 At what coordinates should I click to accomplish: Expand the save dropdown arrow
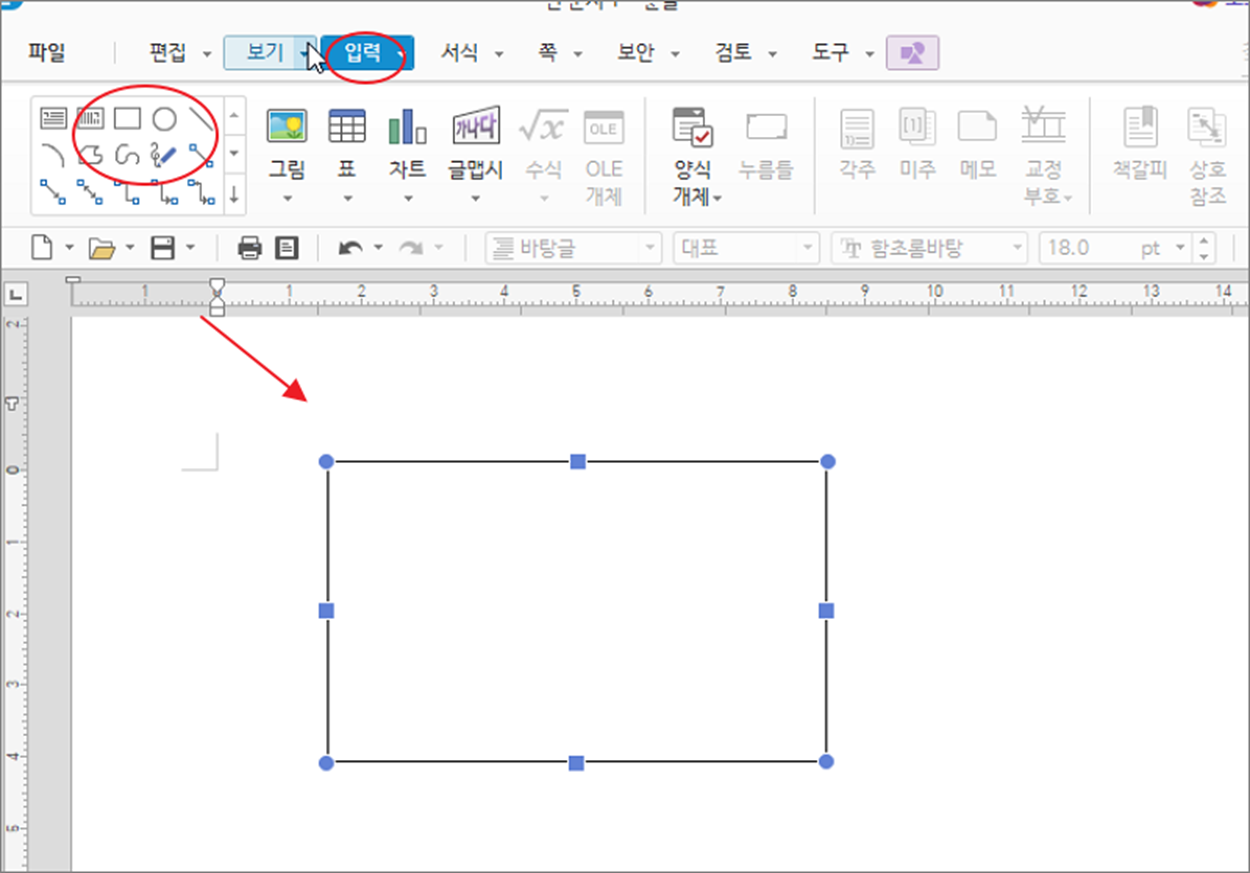(190, 248)
